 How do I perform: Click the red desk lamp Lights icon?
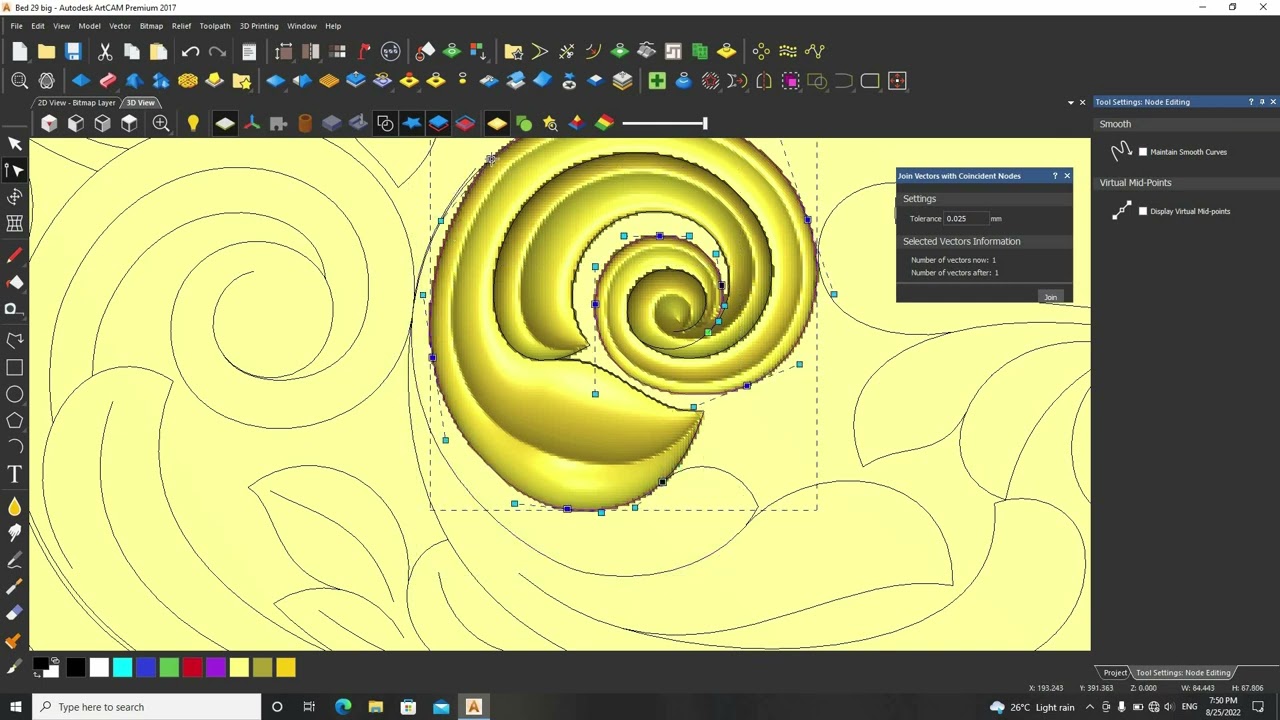(x=364, y=51)
